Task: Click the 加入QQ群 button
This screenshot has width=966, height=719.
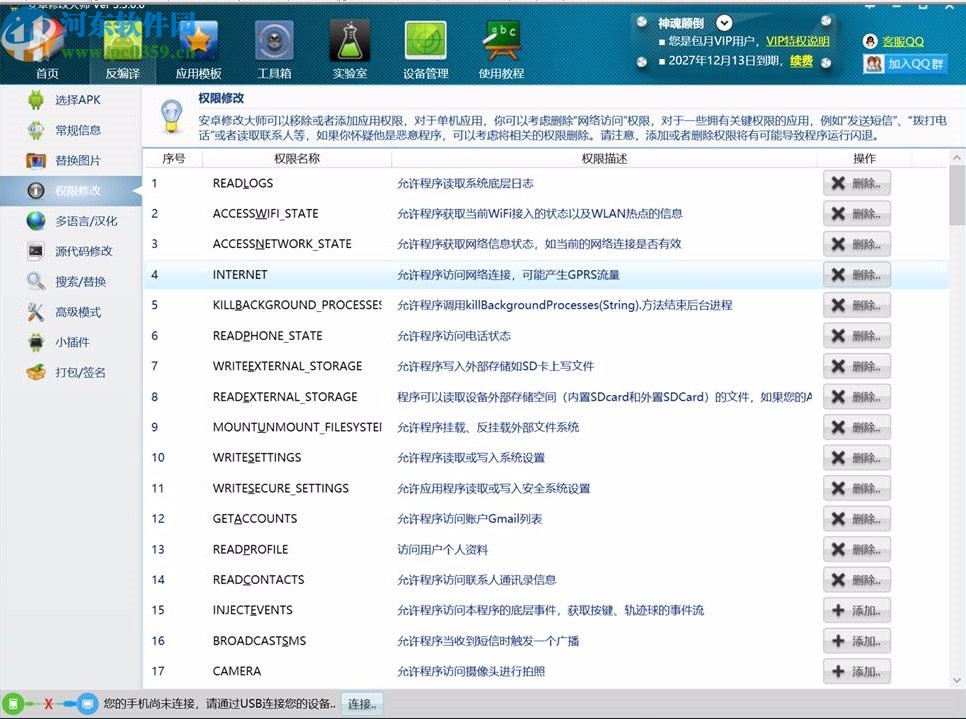Action: coord(905,63)
